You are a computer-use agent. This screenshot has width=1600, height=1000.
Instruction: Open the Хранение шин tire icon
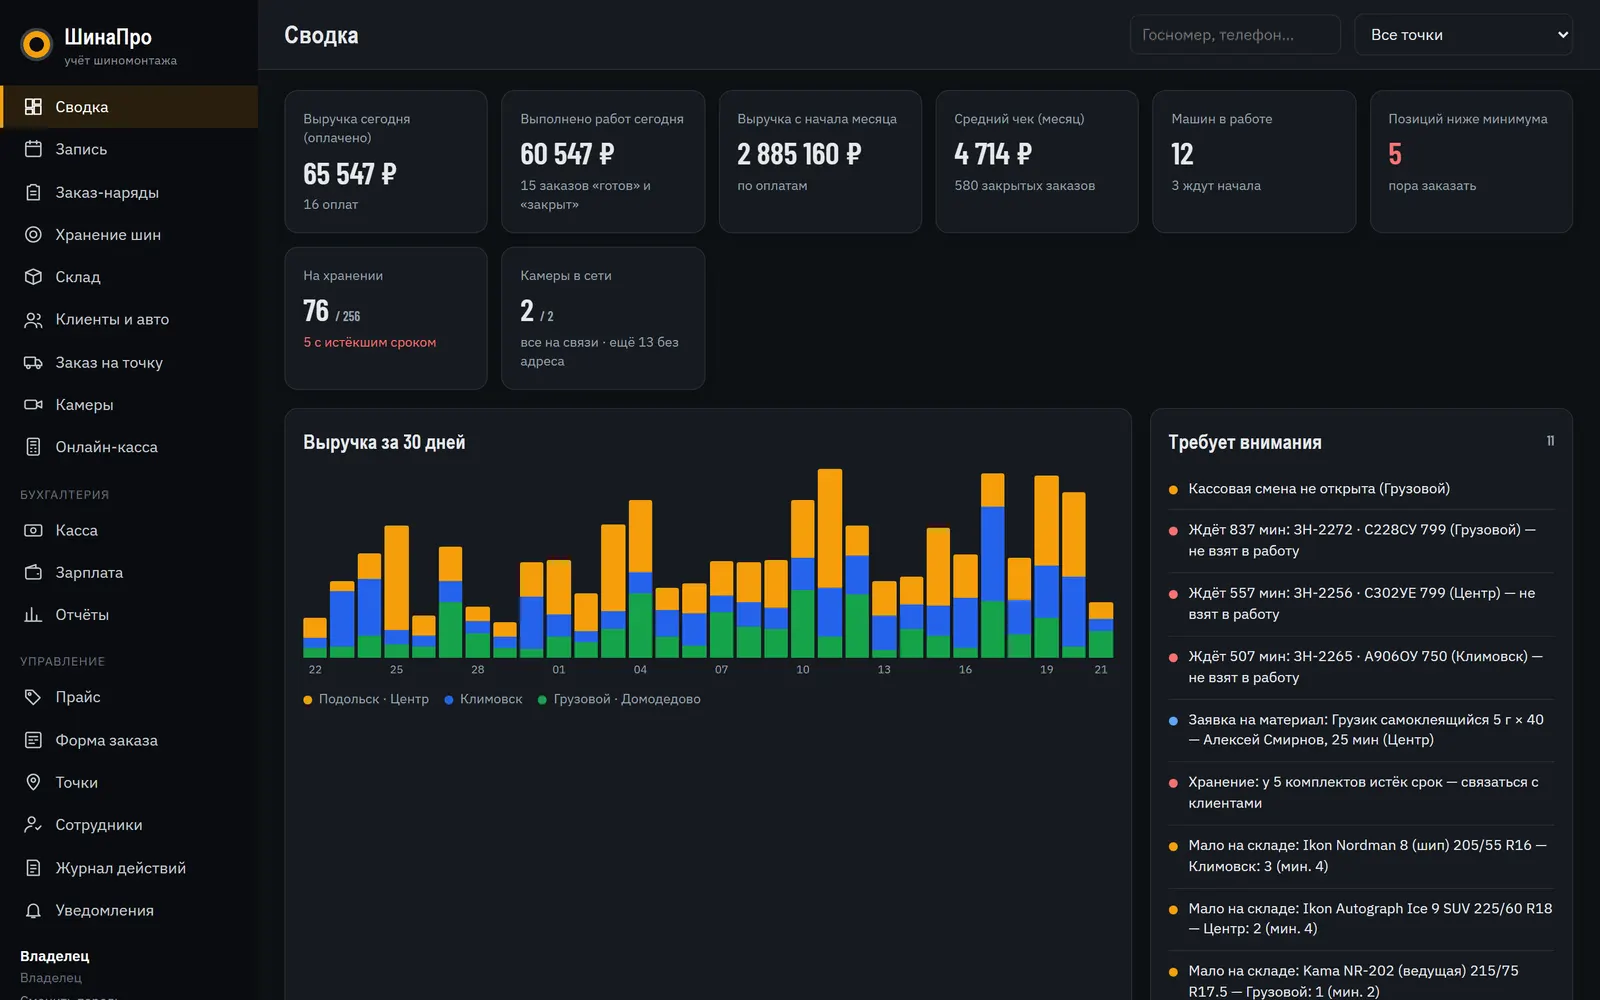[33, 234]
